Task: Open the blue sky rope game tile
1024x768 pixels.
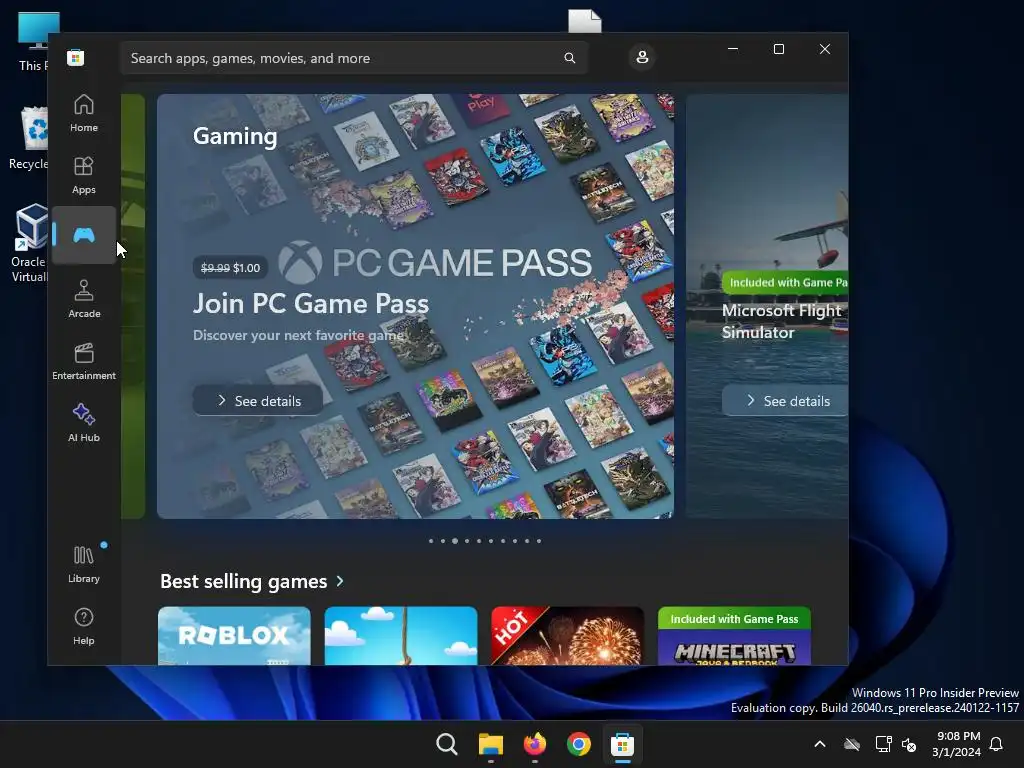Action: click(x=400, y=635)
